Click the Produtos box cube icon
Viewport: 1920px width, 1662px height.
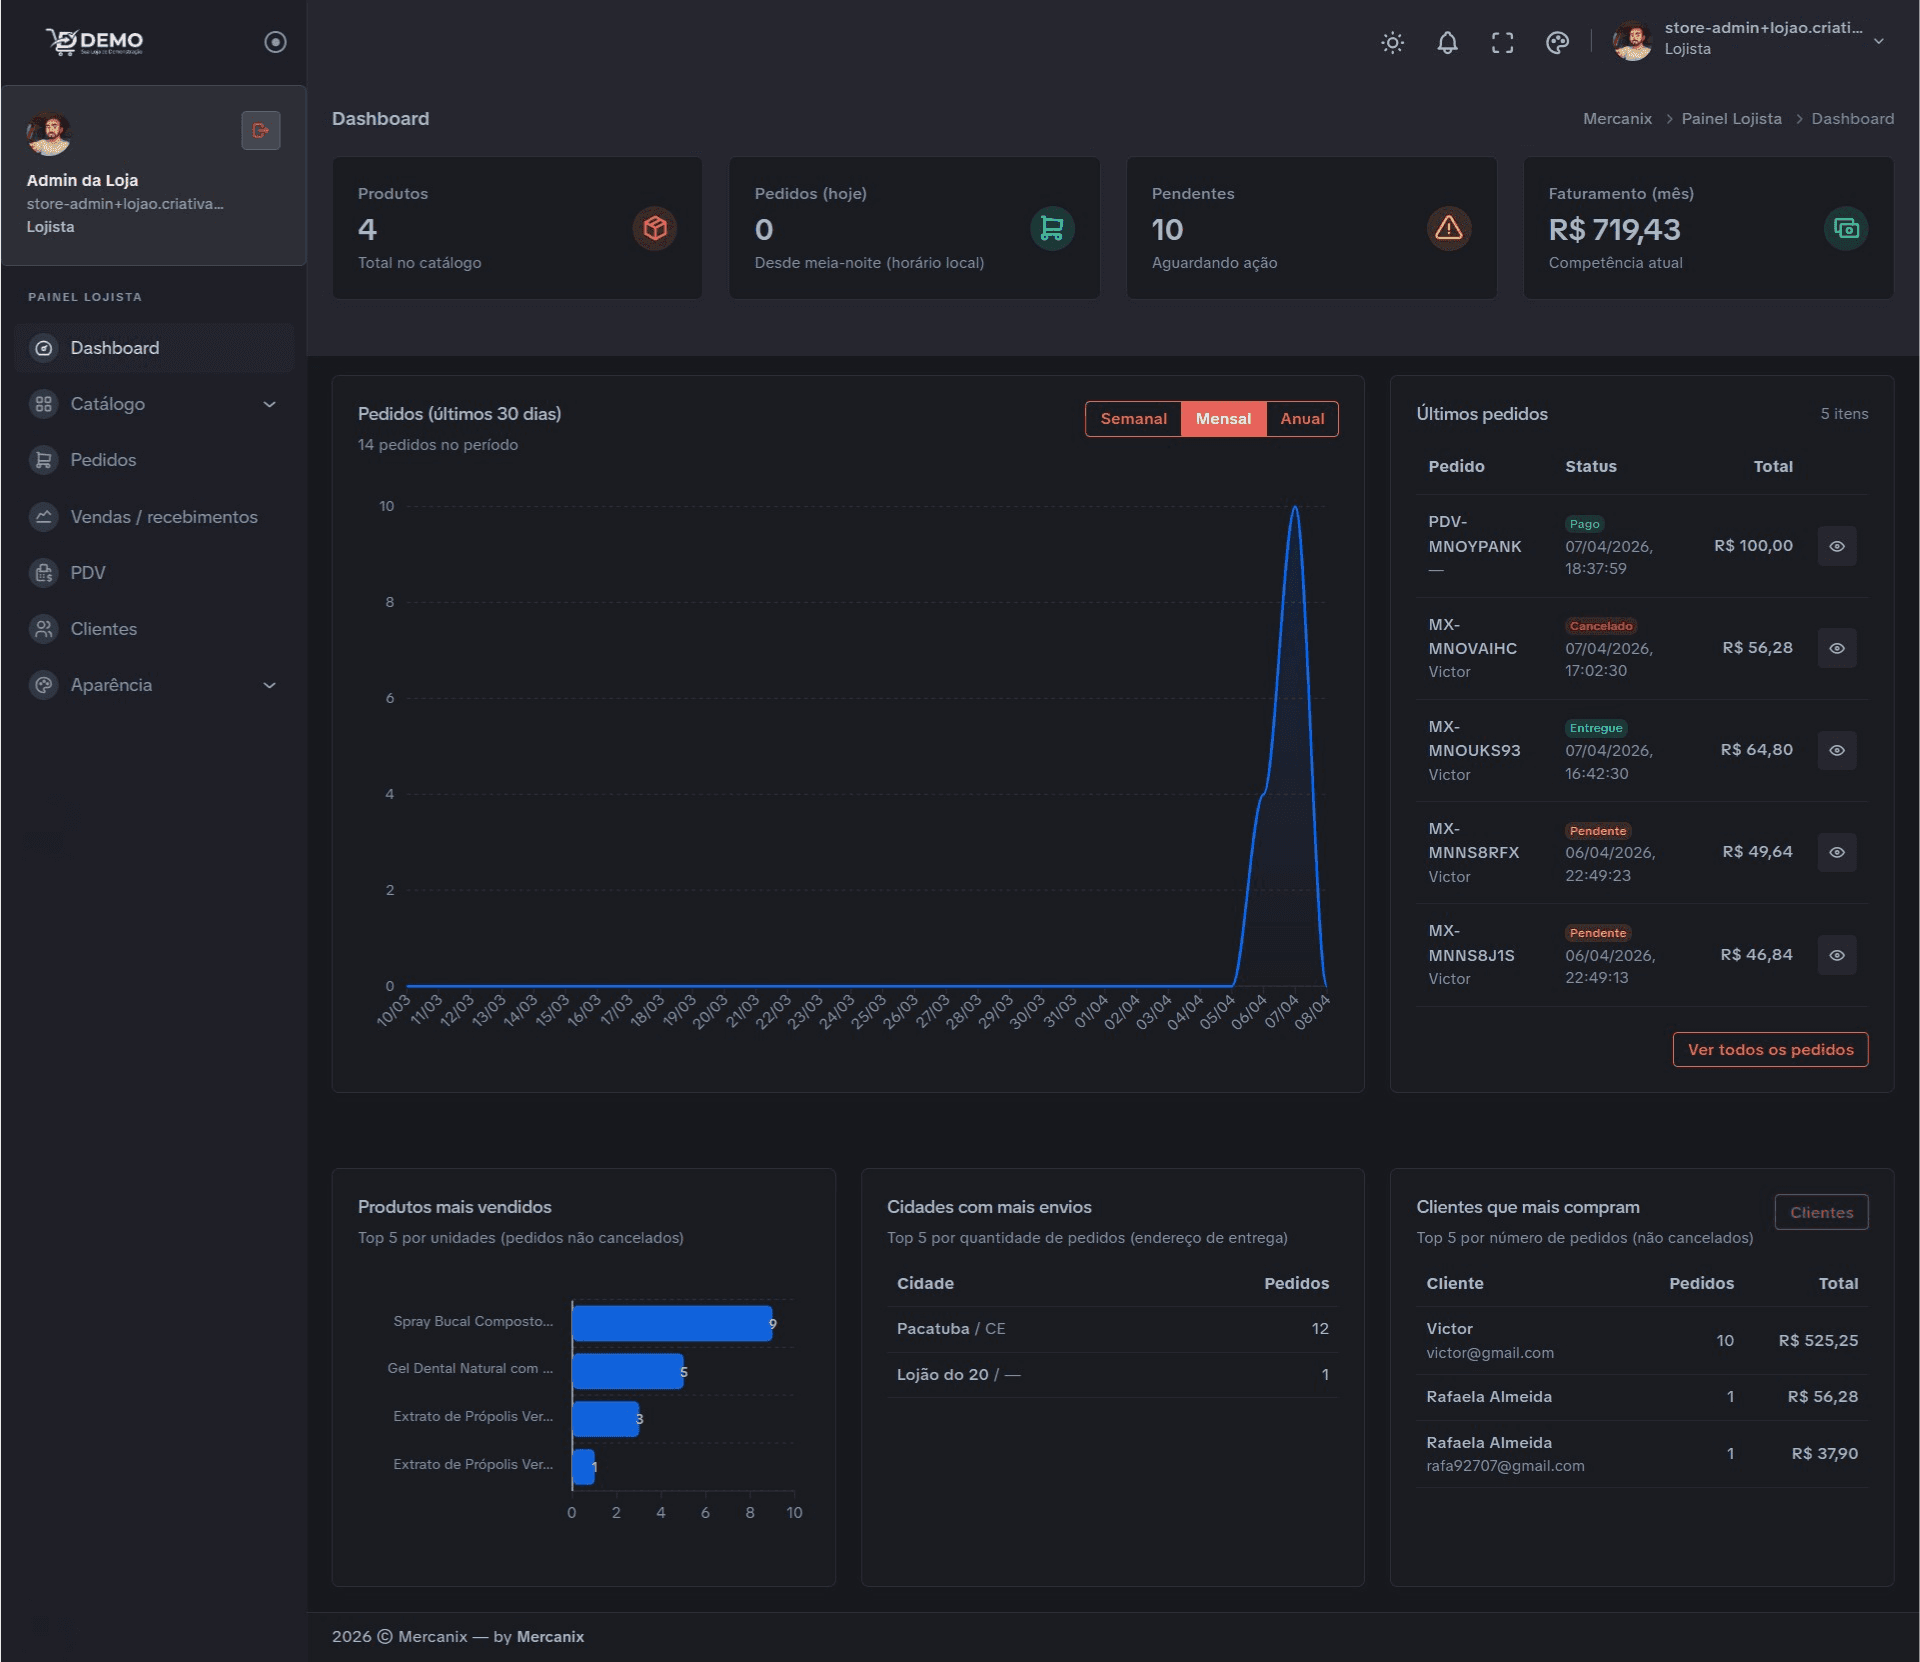point(654,228)
